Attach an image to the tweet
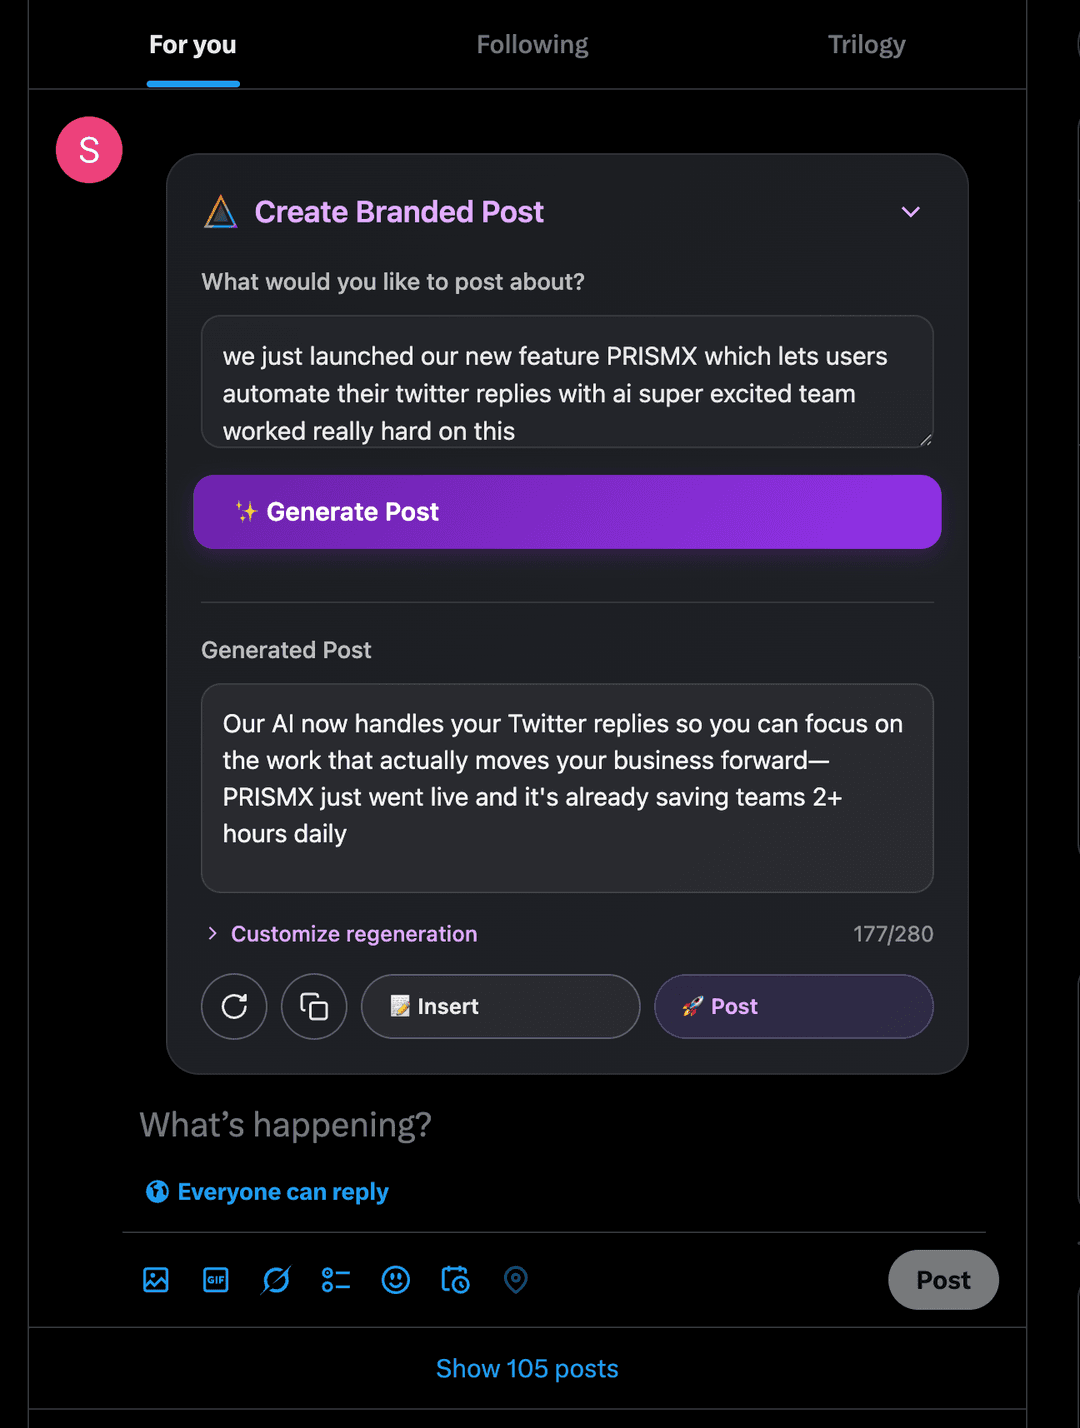The width and height of the screenshot is (1080, 1428). coord(155,1280)
